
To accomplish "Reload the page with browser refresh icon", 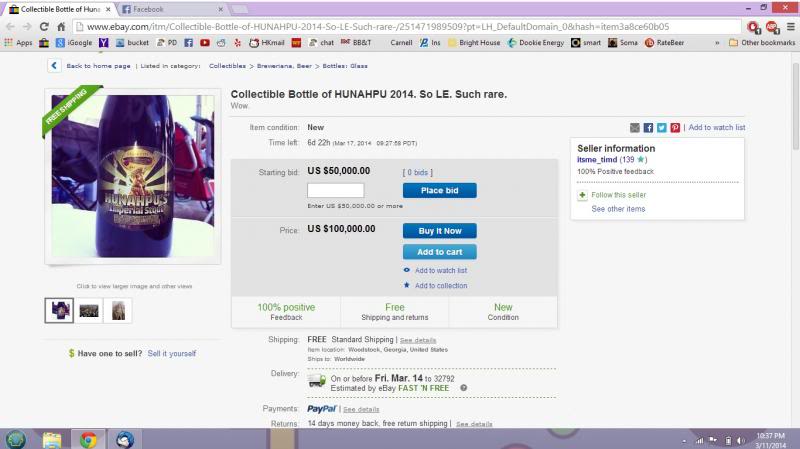I will click(x=44, y=27).
